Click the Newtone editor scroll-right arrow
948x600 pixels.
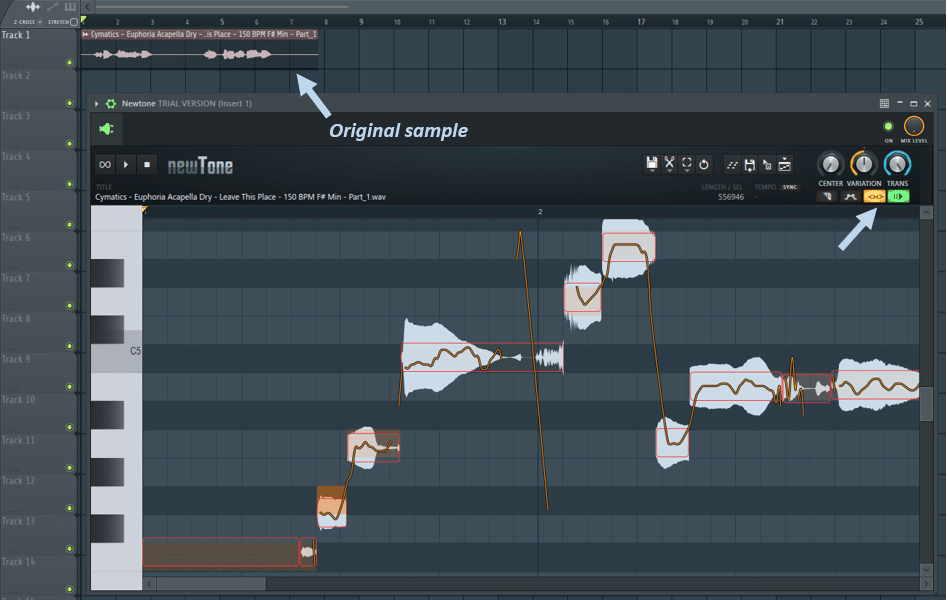coord(926,584)
